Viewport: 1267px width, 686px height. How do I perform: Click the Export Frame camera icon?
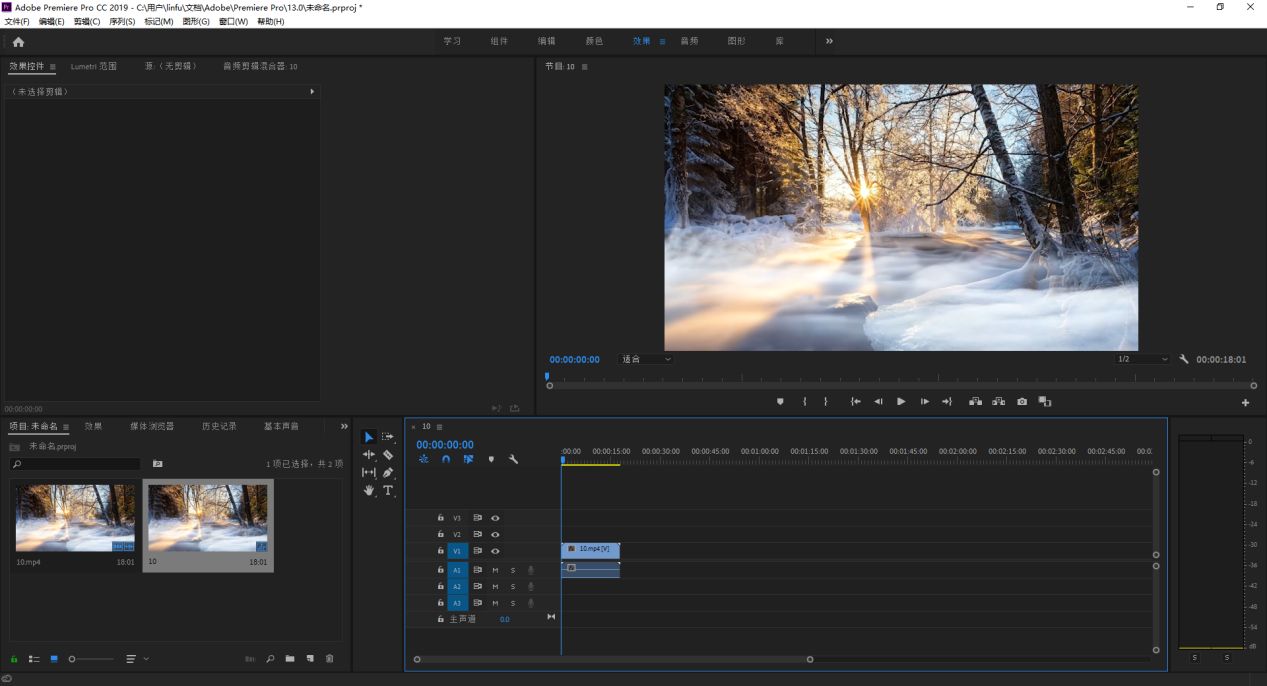tap(1021, 401)
